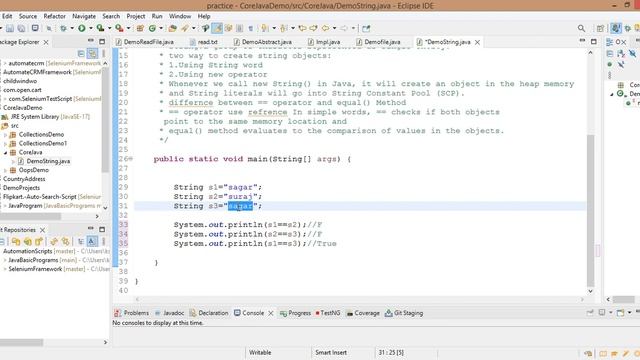Click Back navigation arrow icon

click(x=325, y=28)
